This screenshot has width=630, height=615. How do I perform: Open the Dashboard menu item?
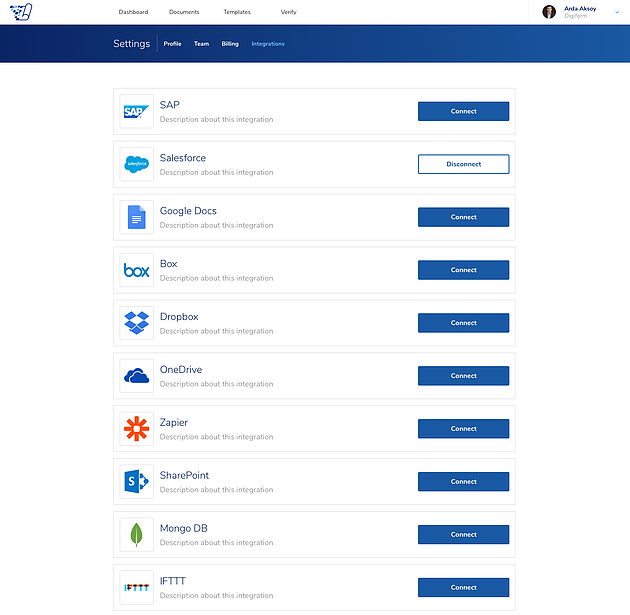133,12
